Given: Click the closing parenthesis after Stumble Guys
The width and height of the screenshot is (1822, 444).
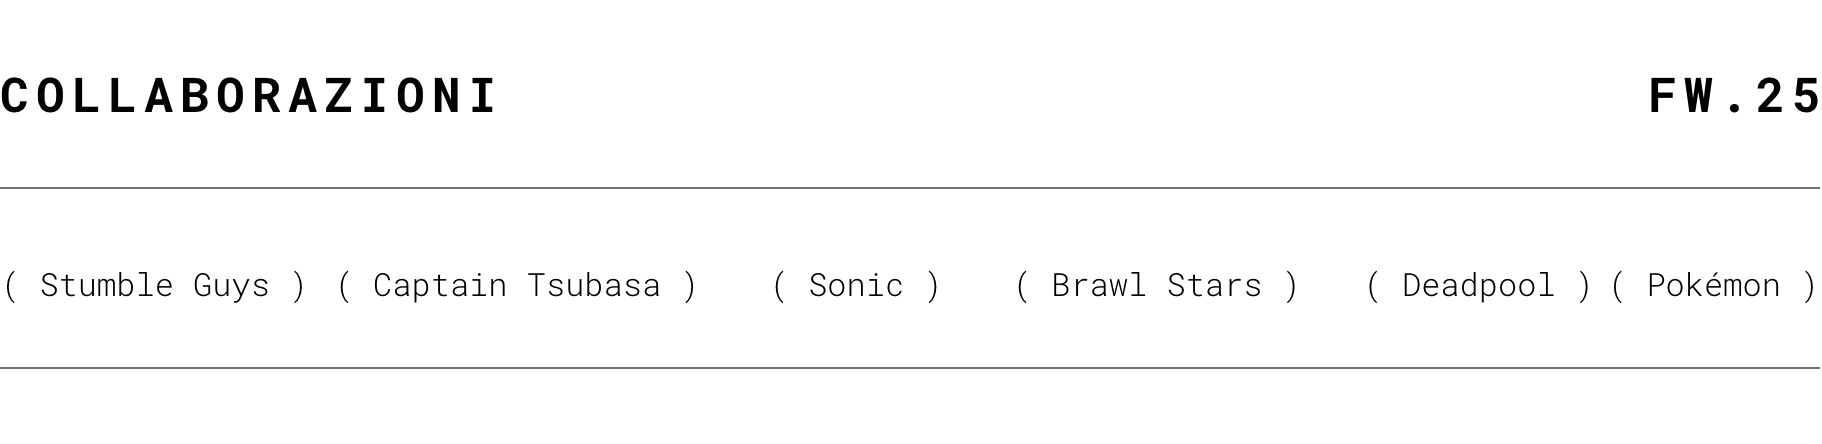Looking at the screenshot, I should pyautogui.click(x=297, y=286).
